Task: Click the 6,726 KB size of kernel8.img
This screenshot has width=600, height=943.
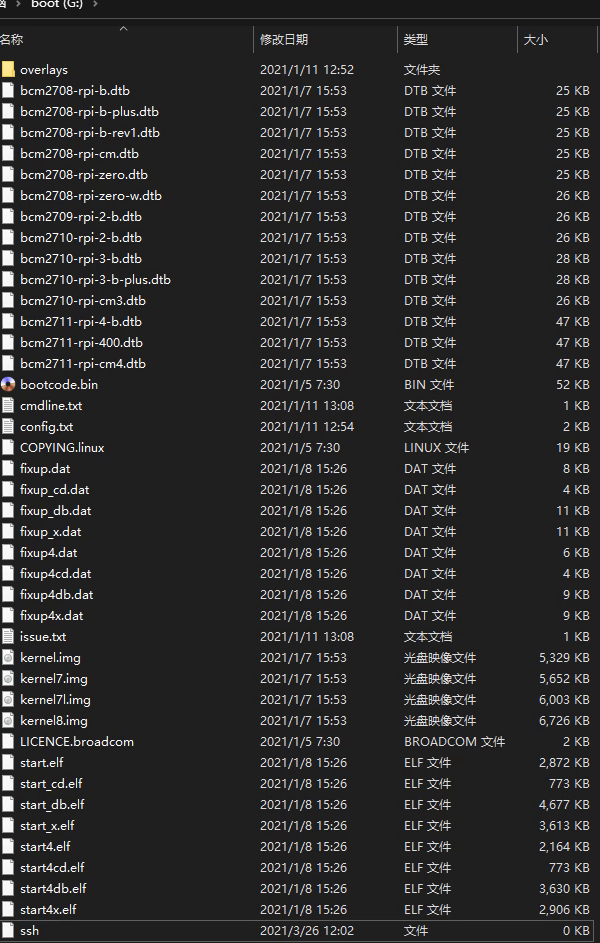Action: 564,721
